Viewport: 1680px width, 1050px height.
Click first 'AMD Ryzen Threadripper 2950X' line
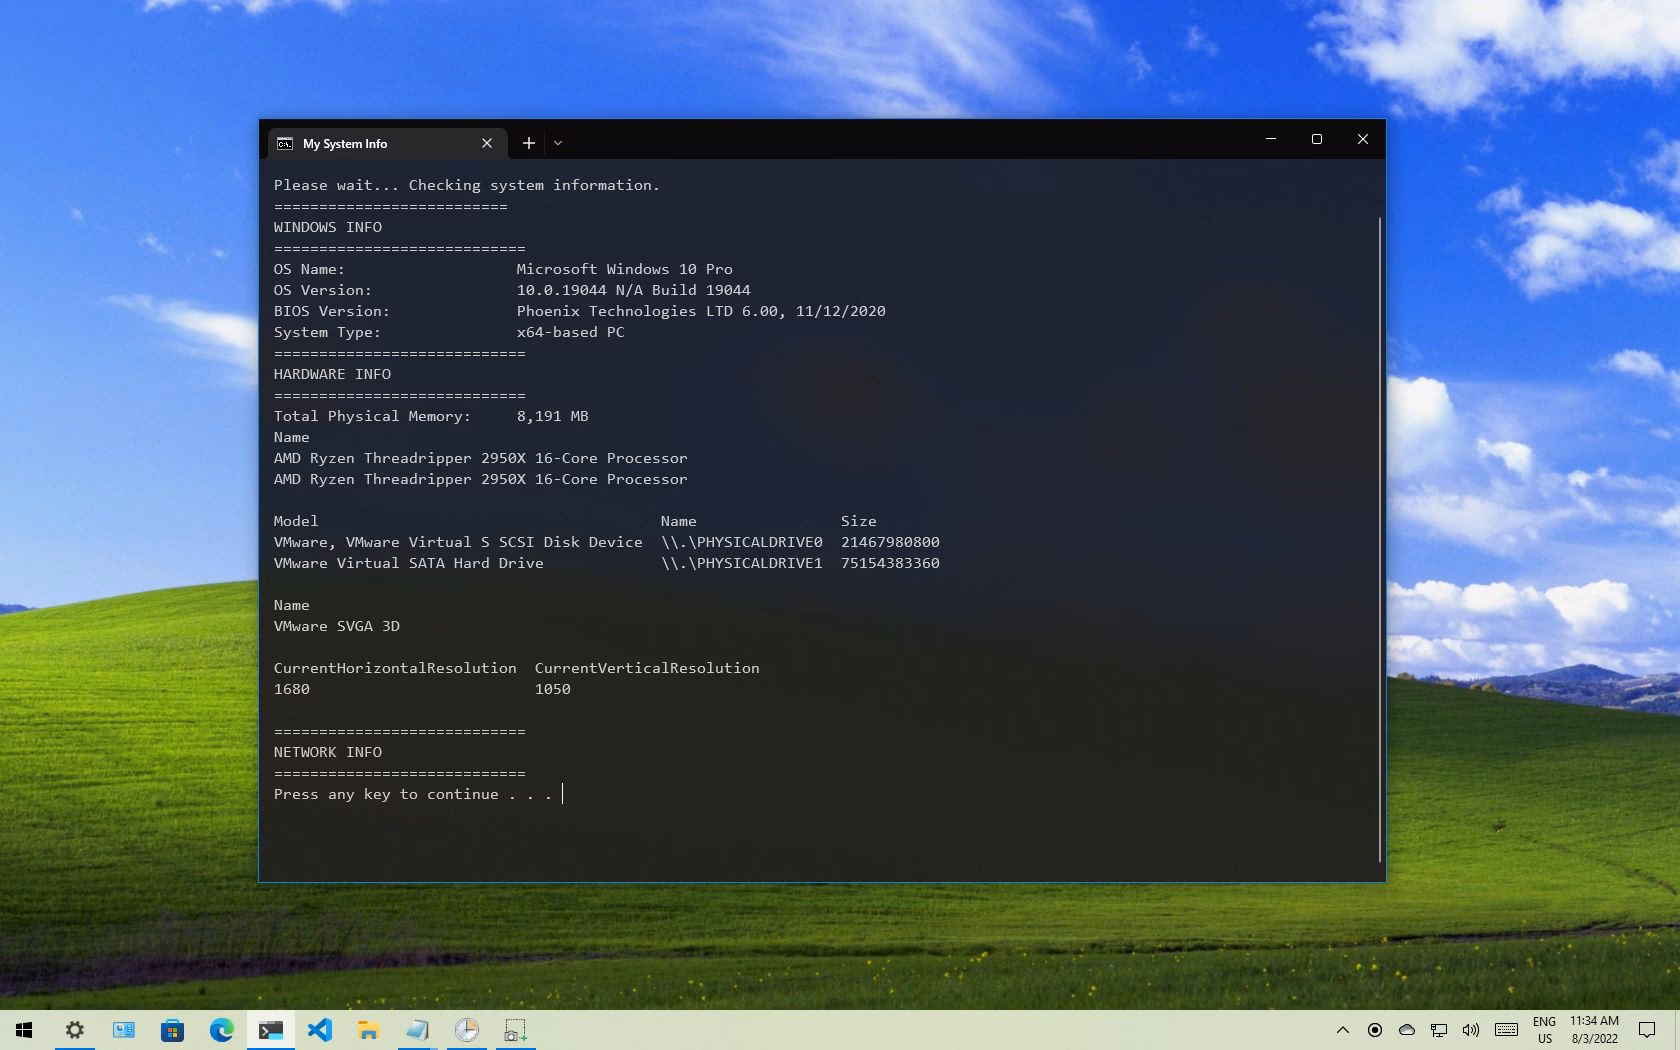coord(481,458)
